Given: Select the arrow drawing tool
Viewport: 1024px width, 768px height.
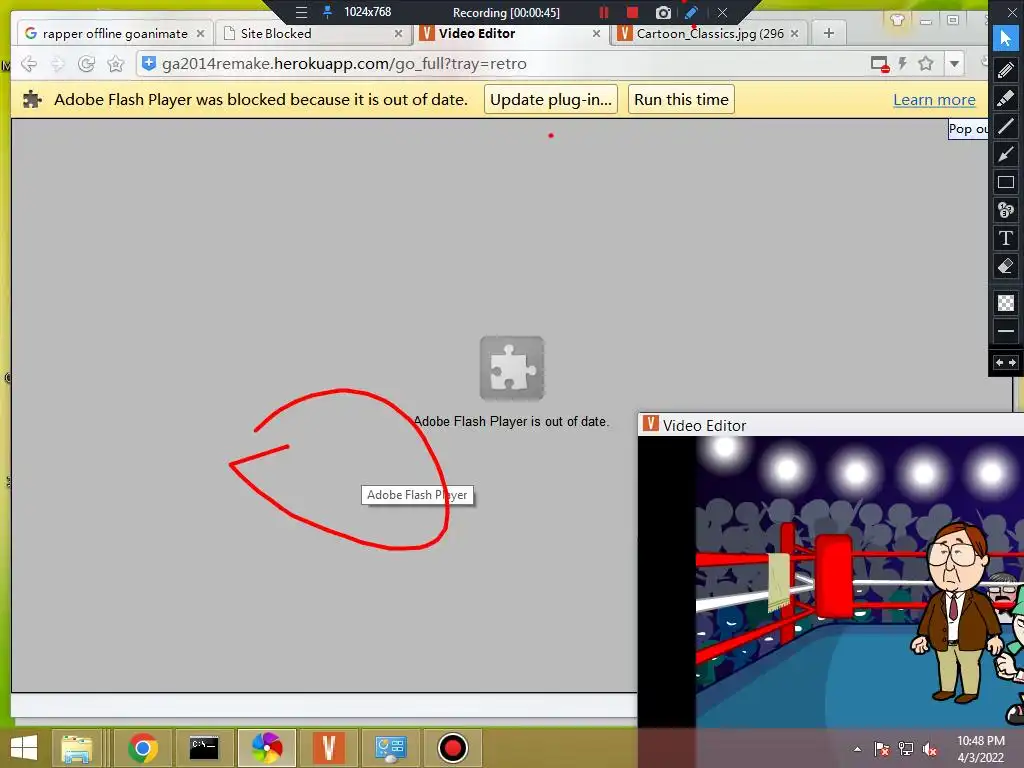Looking at the screenshot, I should point(1006,154).
